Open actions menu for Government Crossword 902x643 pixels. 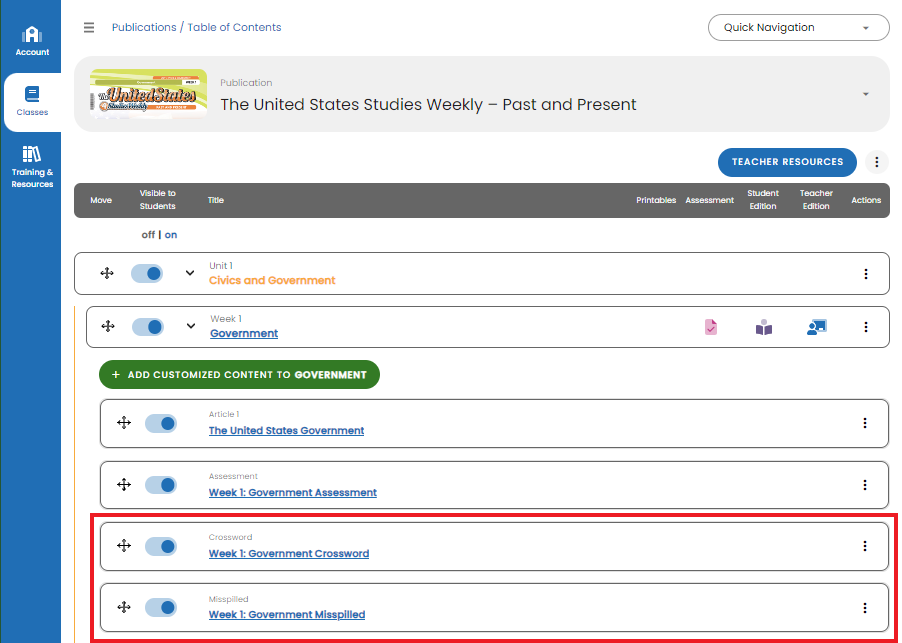pos(865,546)
